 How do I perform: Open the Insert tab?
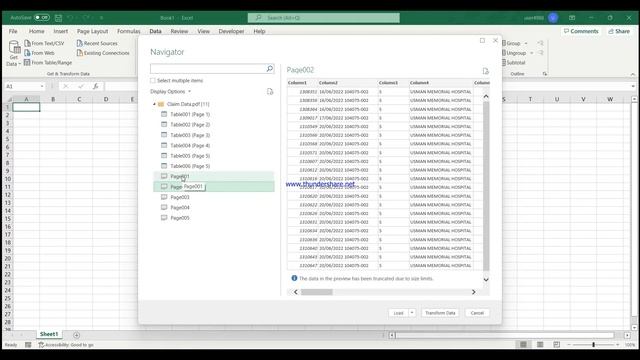(61, 31)
